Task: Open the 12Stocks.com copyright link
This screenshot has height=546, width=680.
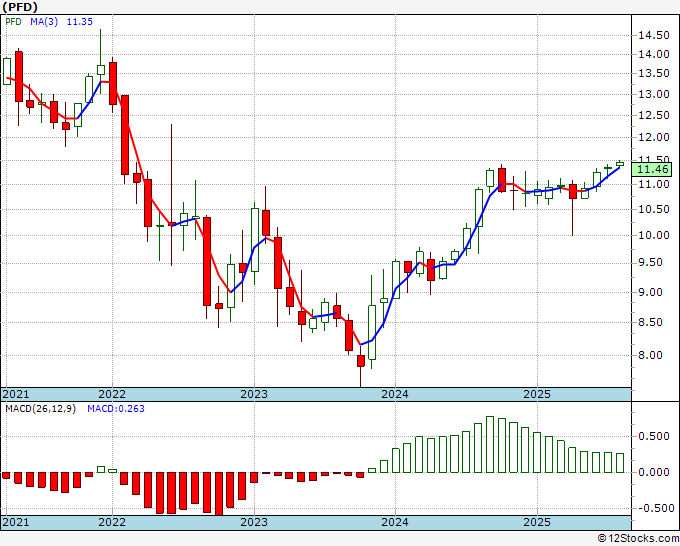Action: (638, 539)
